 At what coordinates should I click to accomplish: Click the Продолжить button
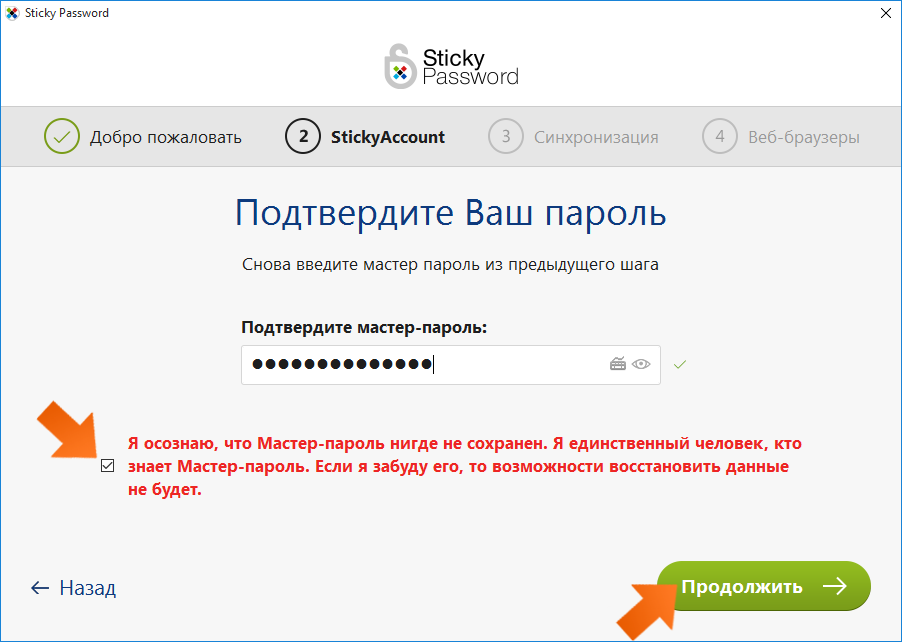[764, 586]
